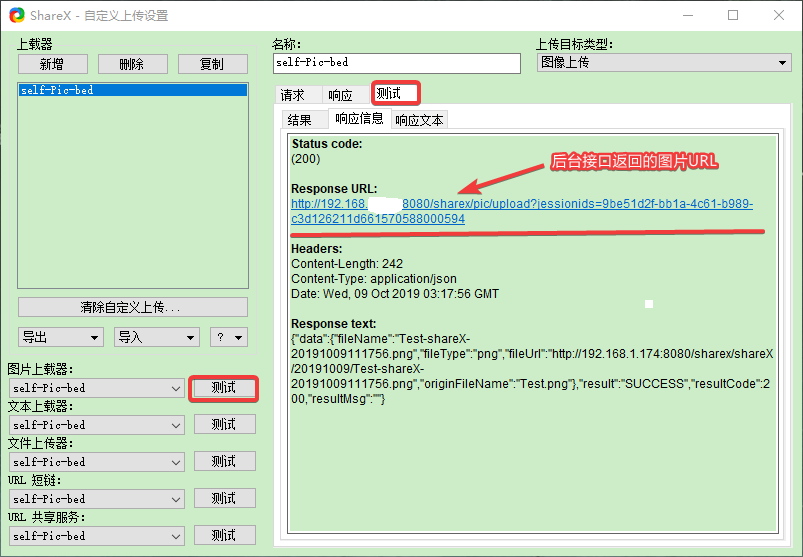
Task: Click the Status code: heading
Action: click(327, 144)
